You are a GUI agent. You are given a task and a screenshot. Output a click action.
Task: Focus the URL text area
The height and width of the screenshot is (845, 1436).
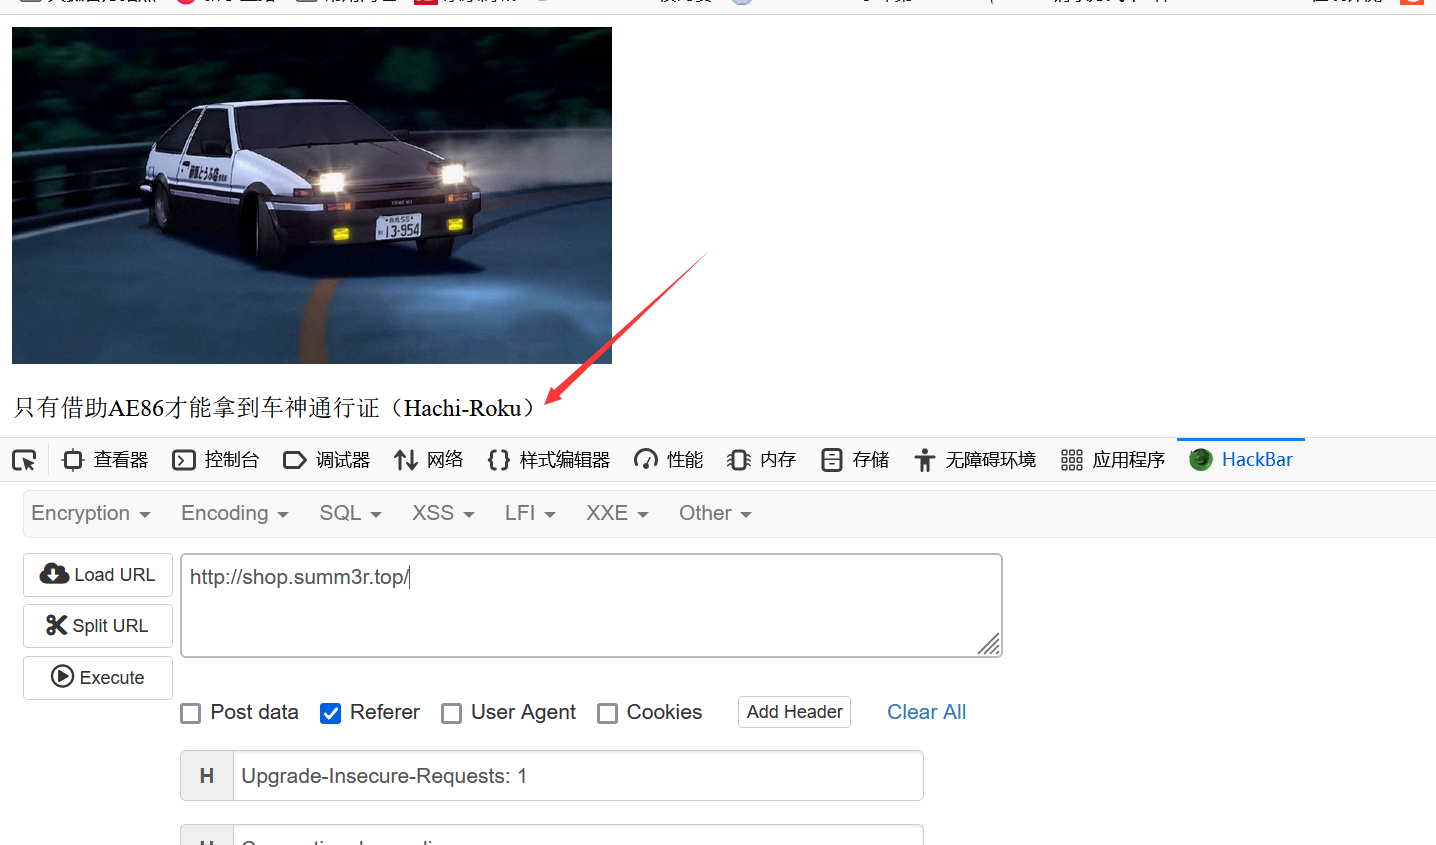click(591, 605)
